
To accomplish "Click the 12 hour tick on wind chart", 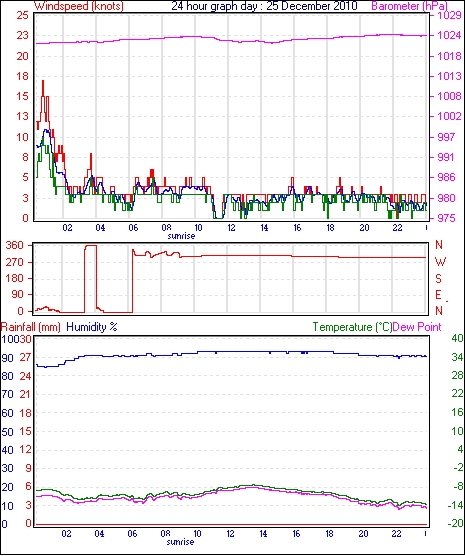I will click(231, 228).
